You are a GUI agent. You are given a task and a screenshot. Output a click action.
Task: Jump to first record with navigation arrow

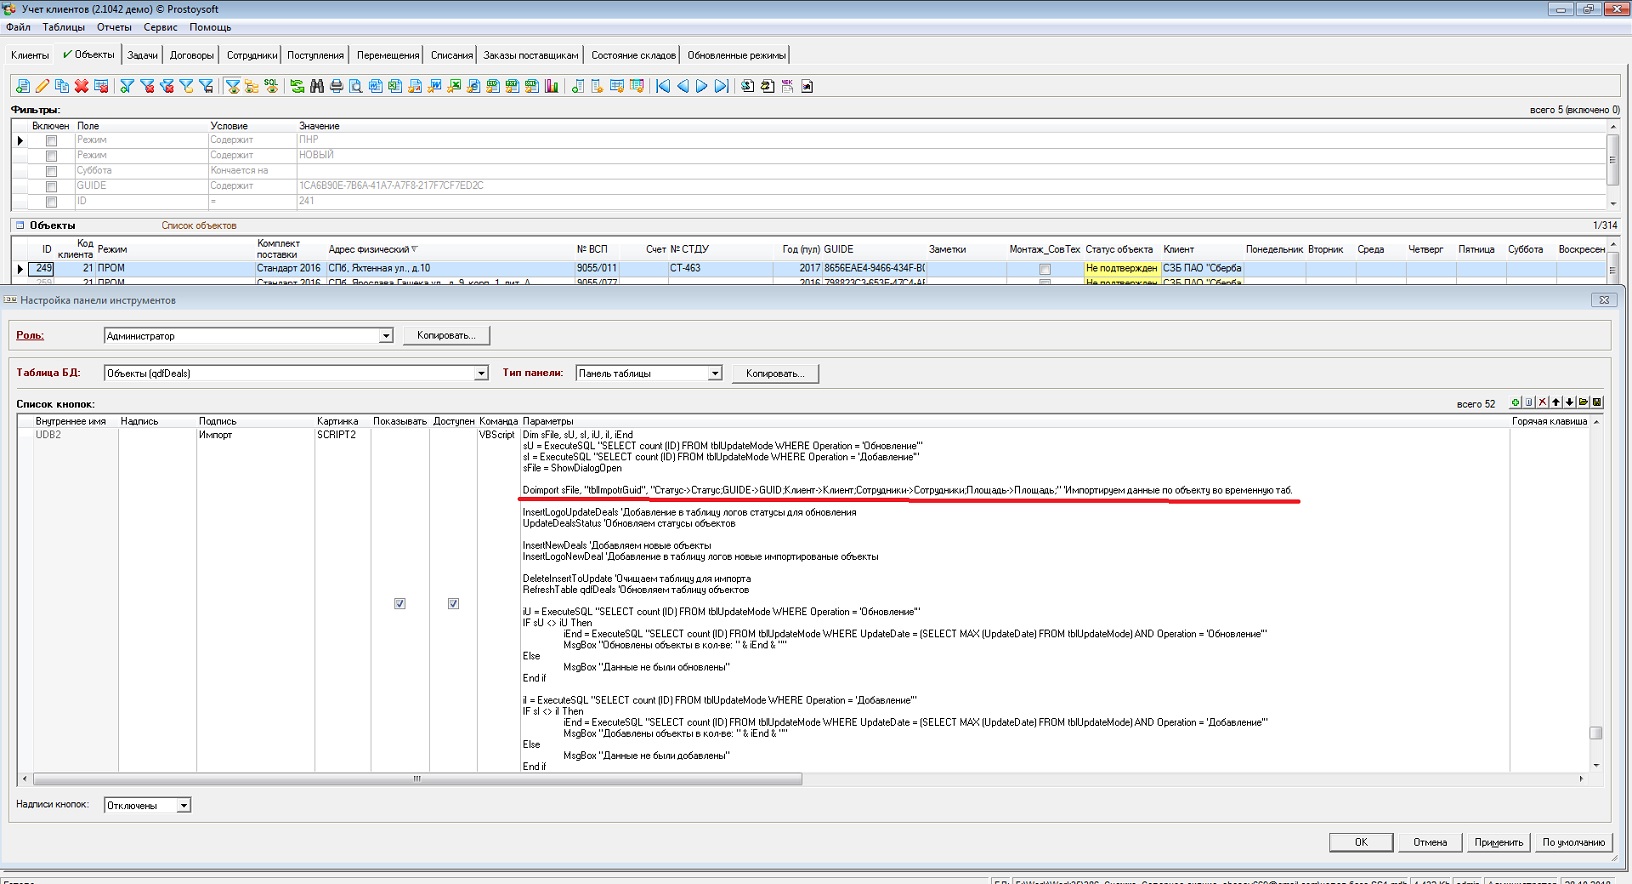pyautogui.click(x=663, y=87)
